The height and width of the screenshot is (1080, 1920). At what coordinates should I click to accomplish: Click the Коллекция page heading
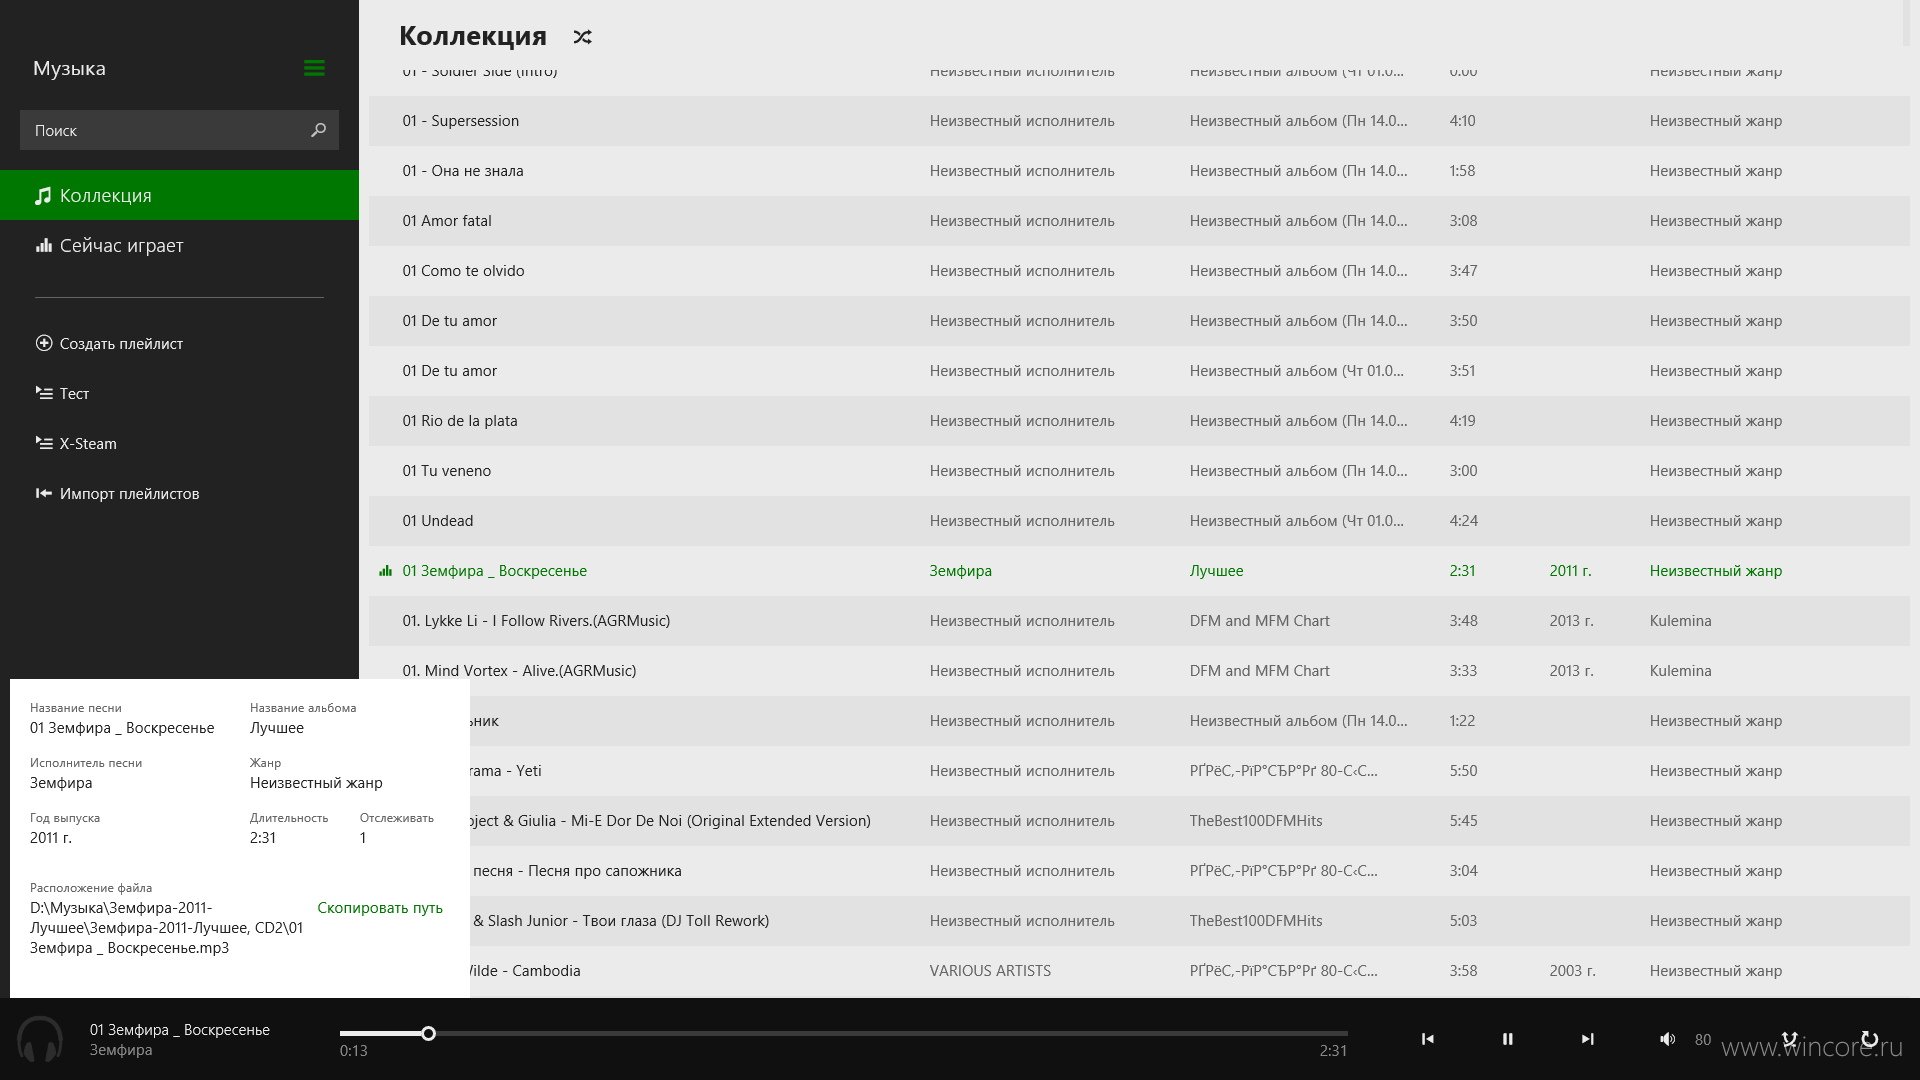click(x=472, y=36)
